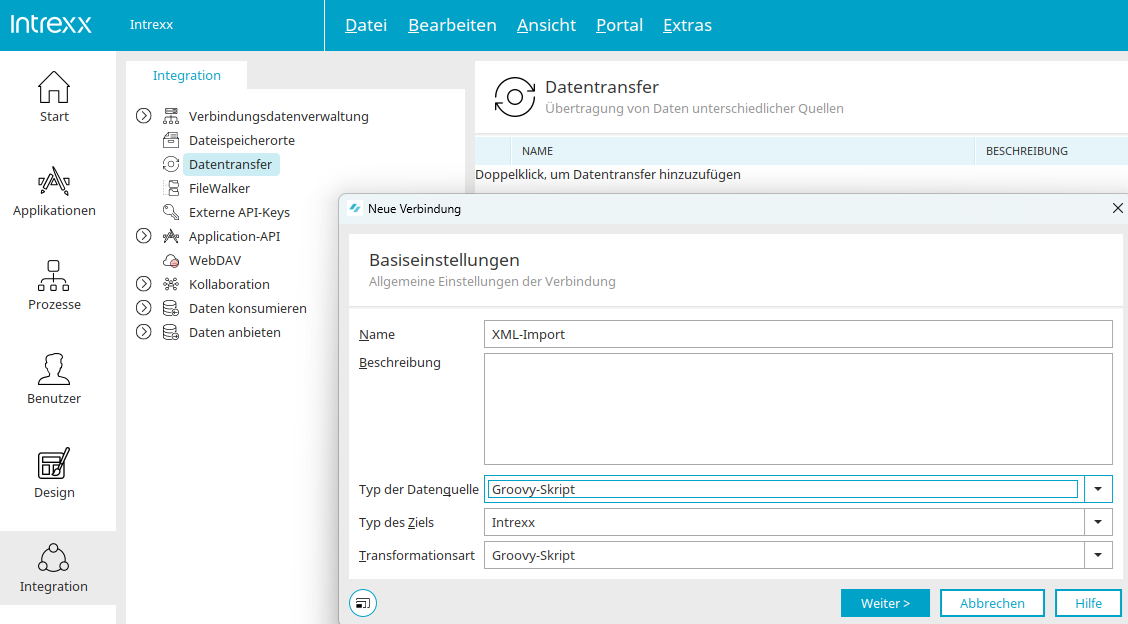
Task: Open the Datei menu
Action: 366,25
